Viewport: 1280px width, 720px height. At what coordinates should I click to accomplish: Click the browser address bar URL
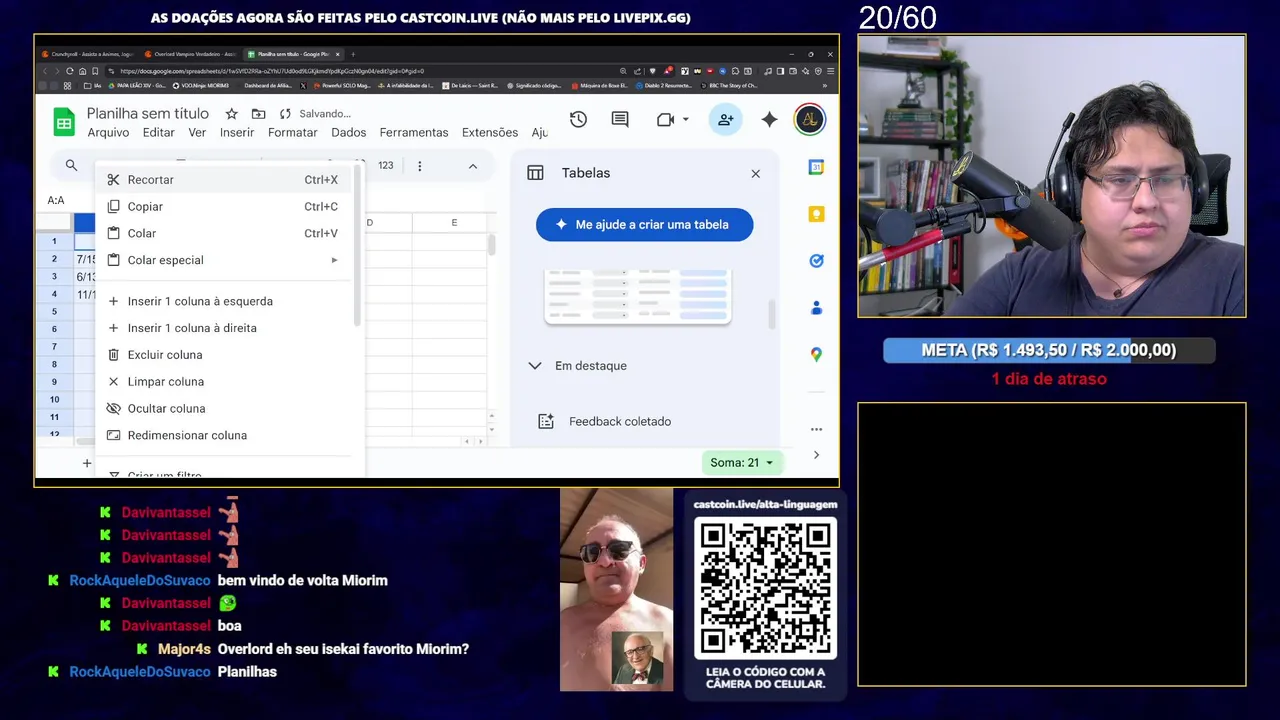pos(271,71)
